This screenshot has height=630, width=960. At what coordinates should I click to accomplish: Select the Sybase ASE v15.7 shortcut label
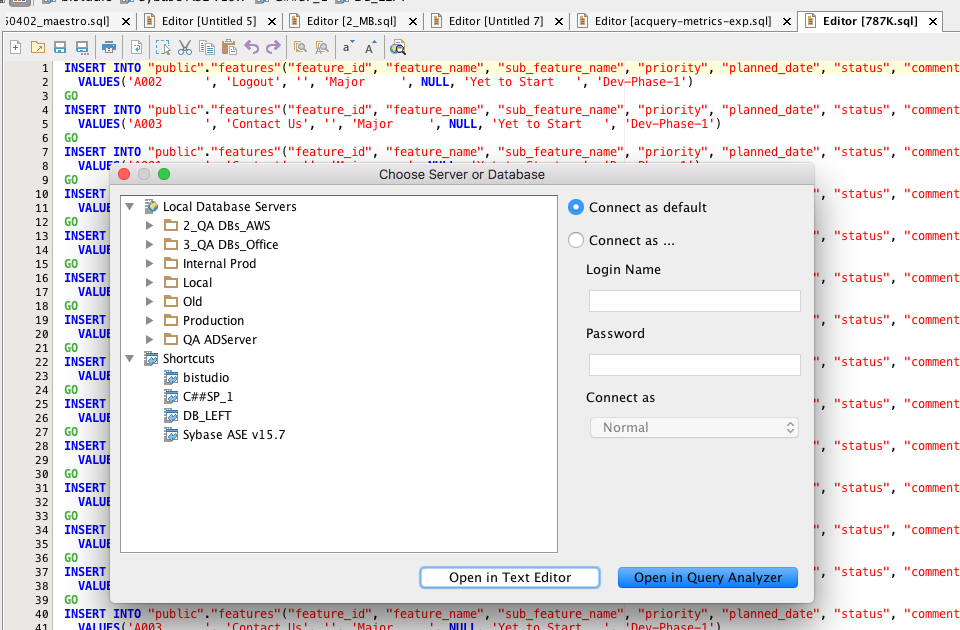(x=234, y=434)
